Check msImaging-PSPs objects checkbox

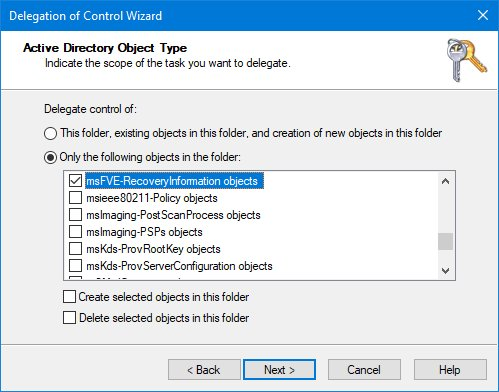(x=75, y=231)
